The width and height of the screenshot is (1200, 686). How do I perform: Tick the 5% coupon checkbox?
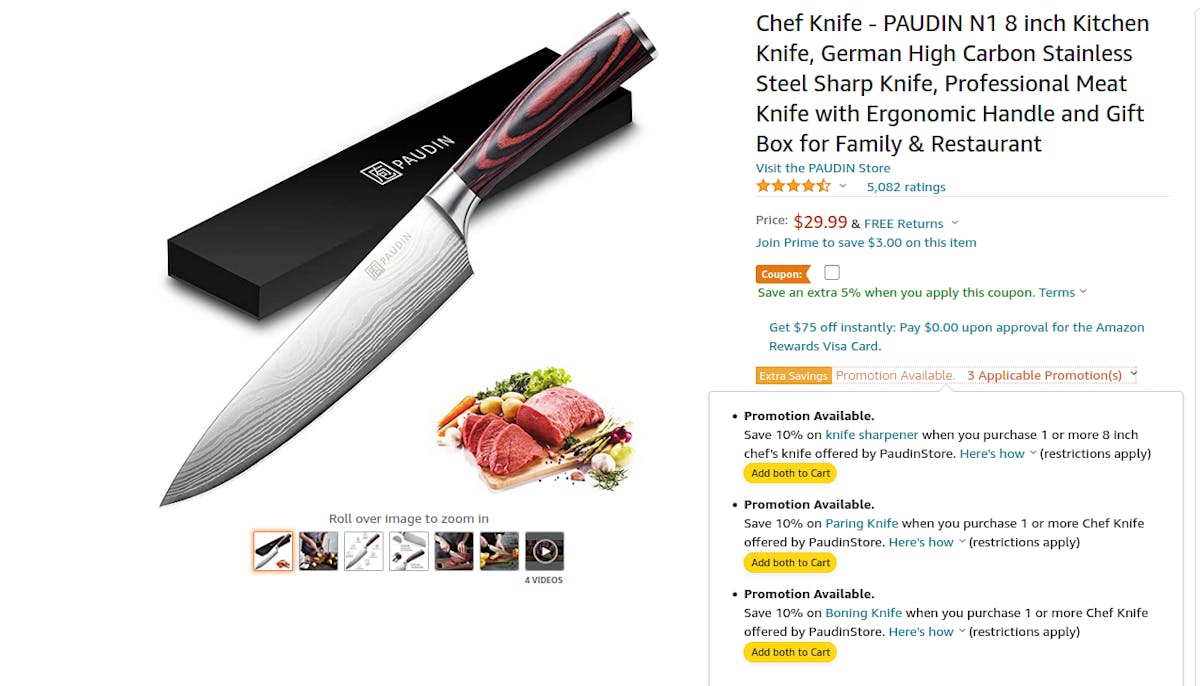832,272
